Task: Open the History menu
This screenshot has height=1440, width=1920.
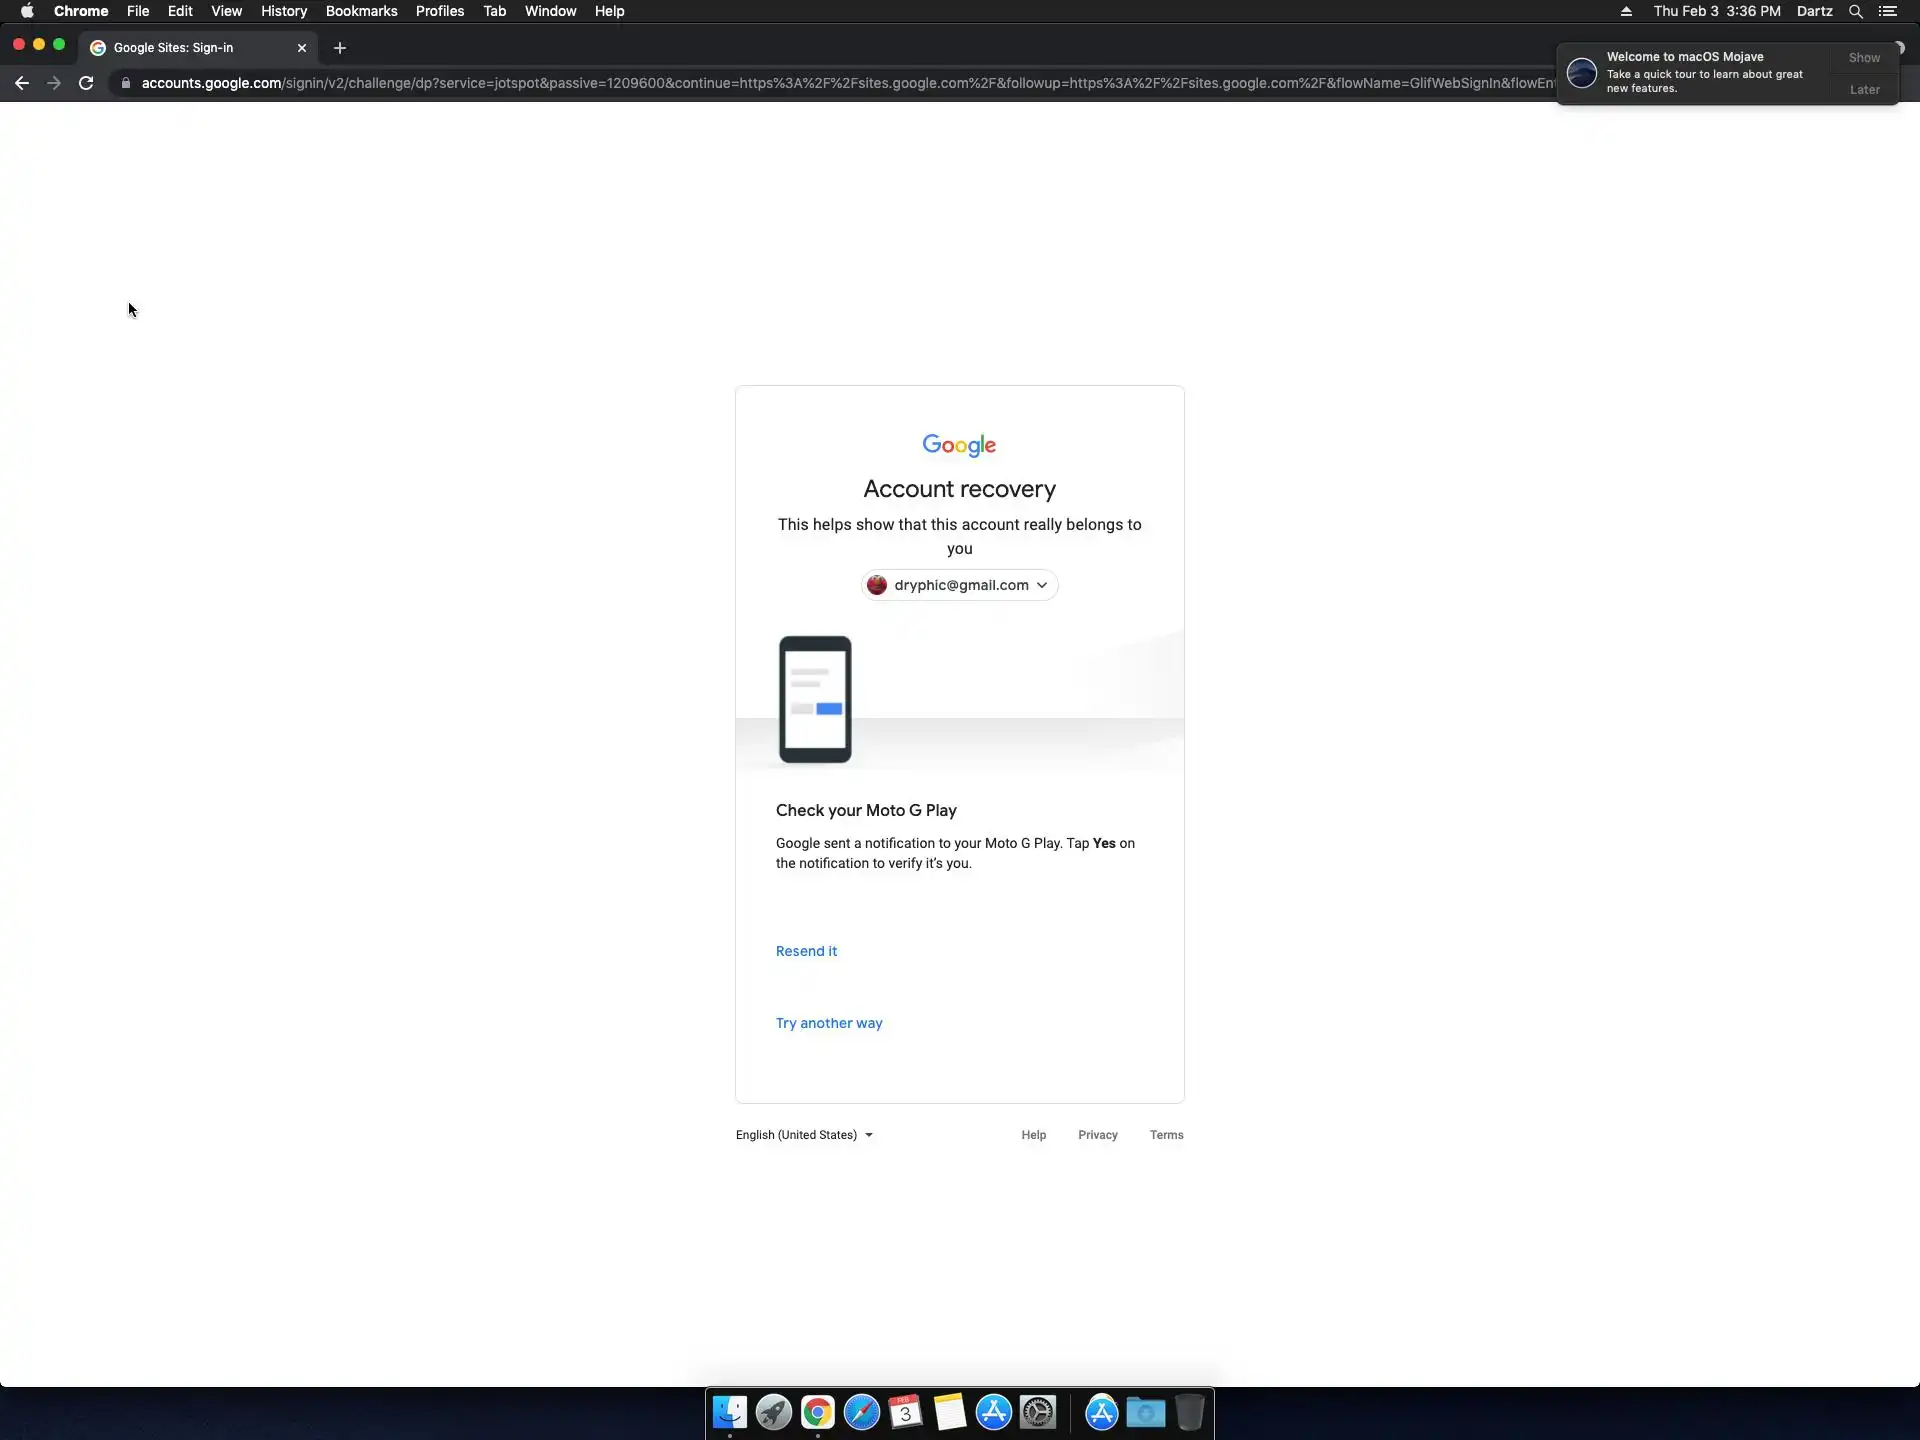Action: [x=283, y=11]
